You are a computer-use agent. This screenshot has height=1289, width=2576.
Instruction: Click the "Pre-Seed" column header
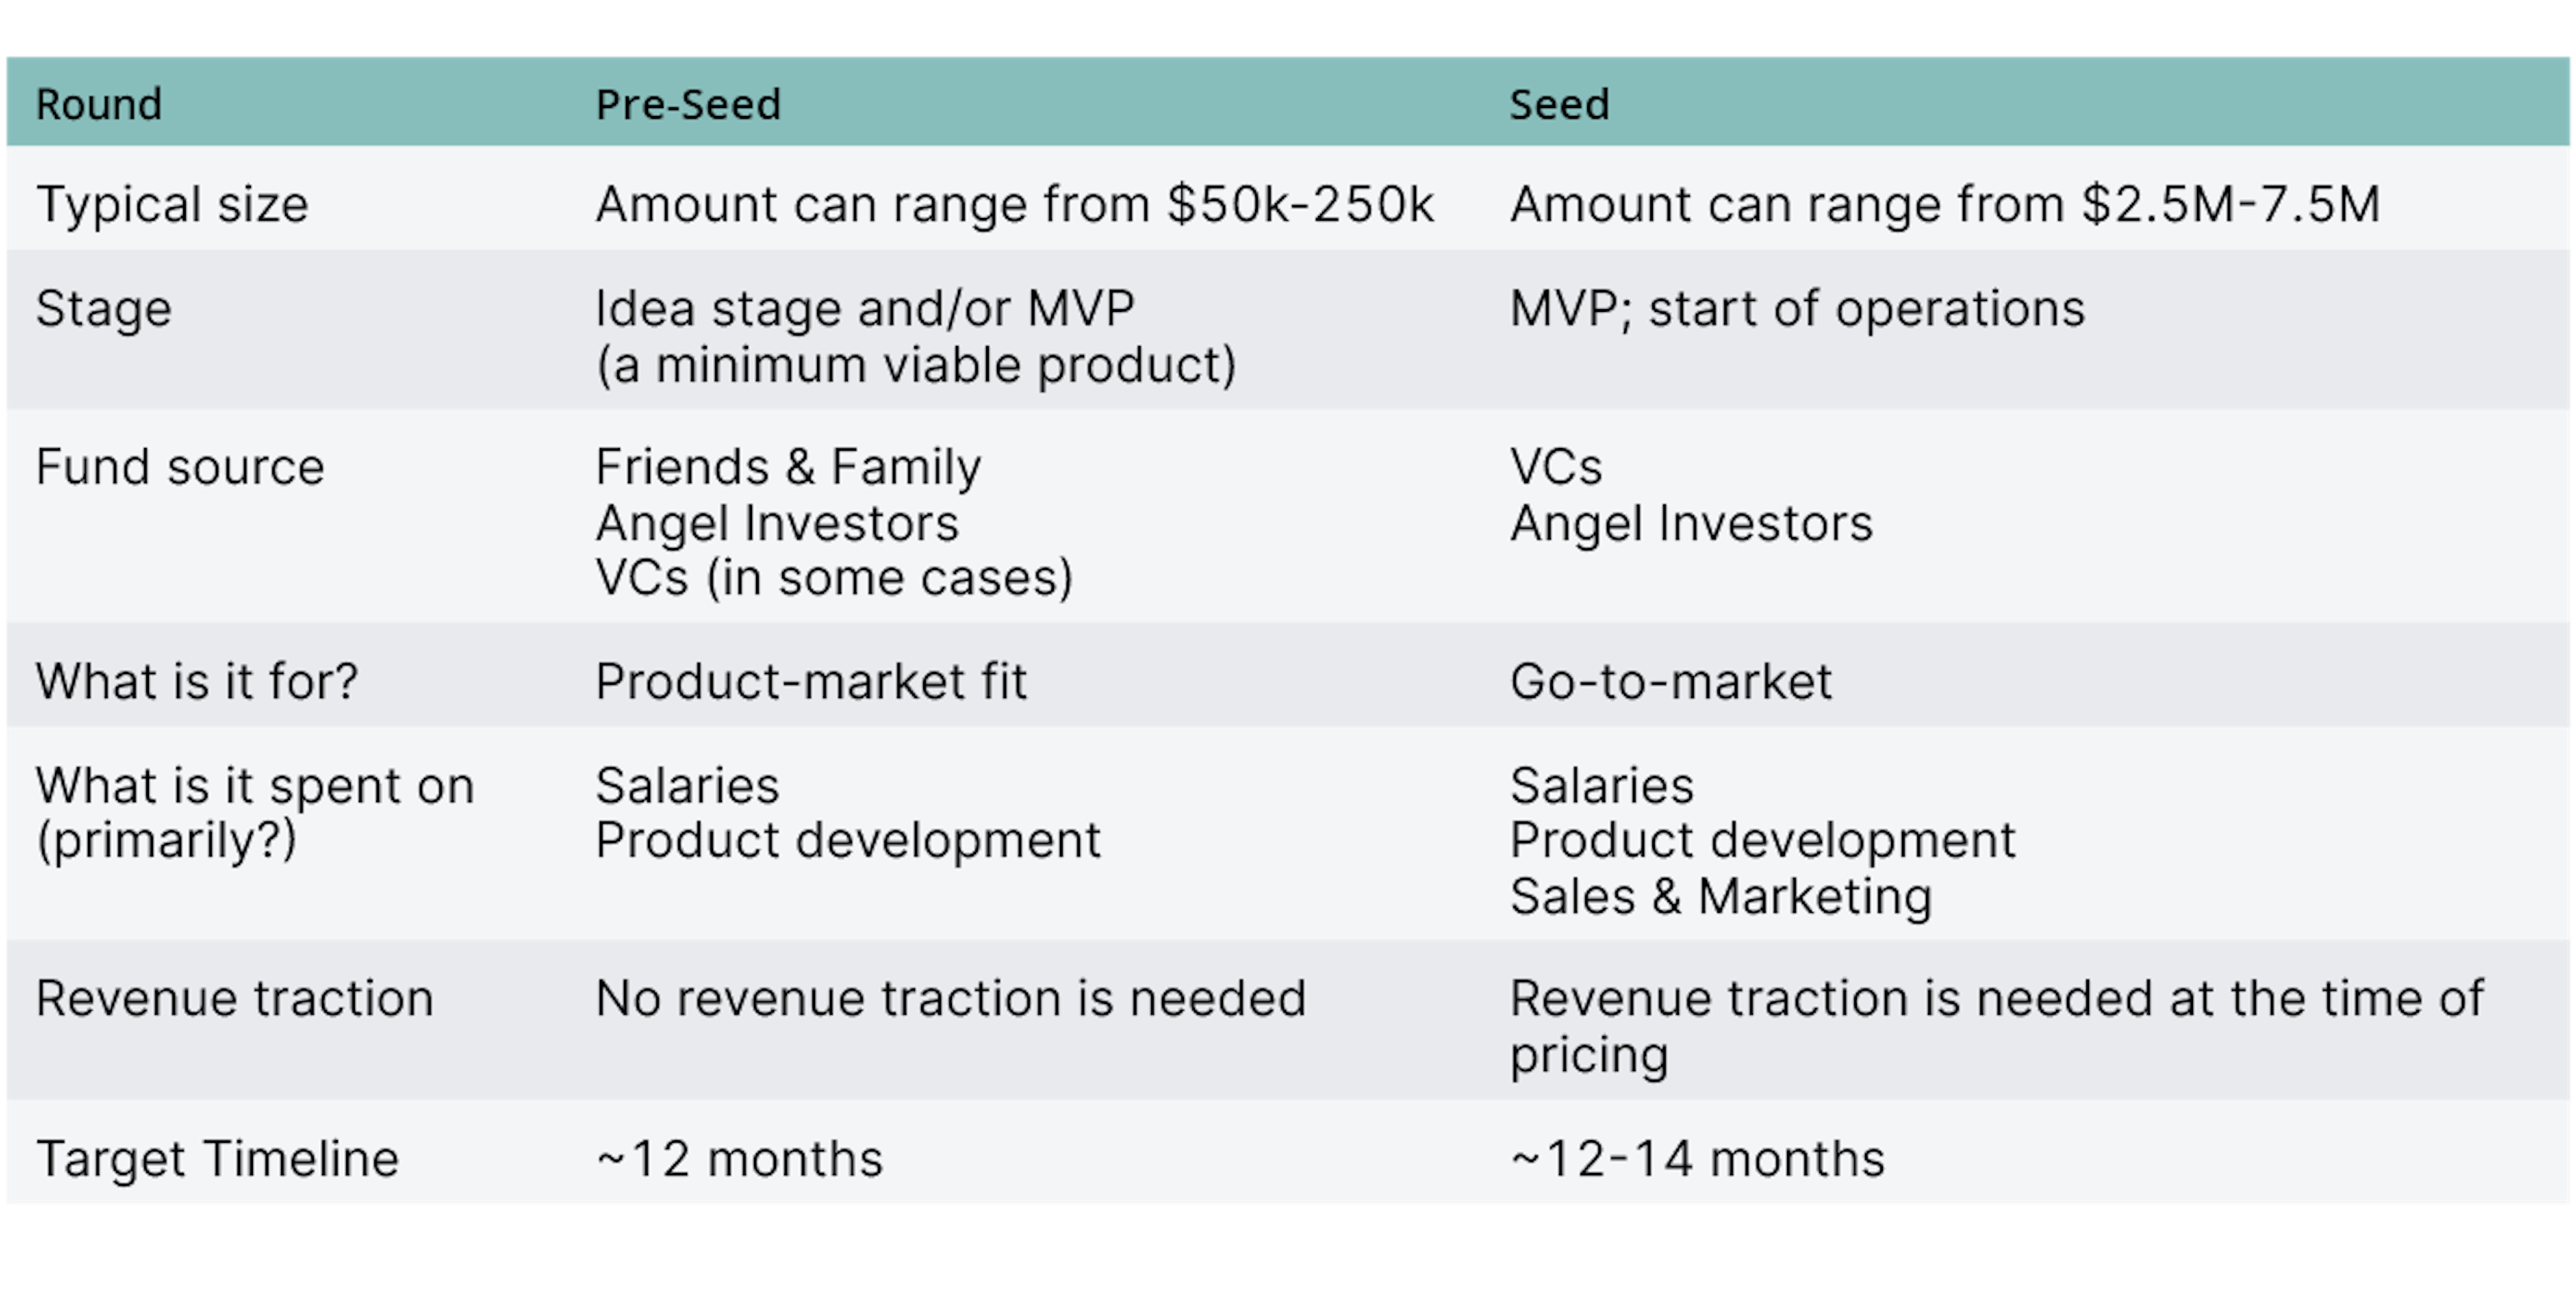pos(688,104)
